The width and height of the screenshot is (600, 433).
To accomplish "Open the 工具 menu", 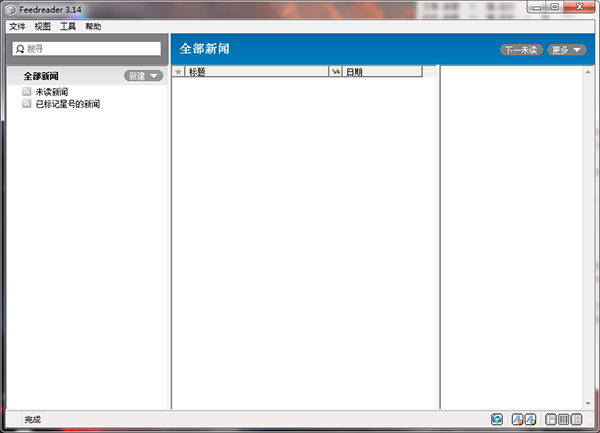I will click(68, 27).
